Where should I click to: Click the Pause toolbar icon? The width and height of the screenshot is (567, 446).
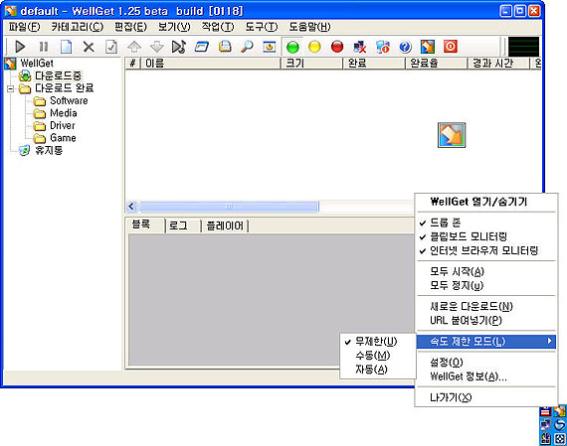point(43,47)
